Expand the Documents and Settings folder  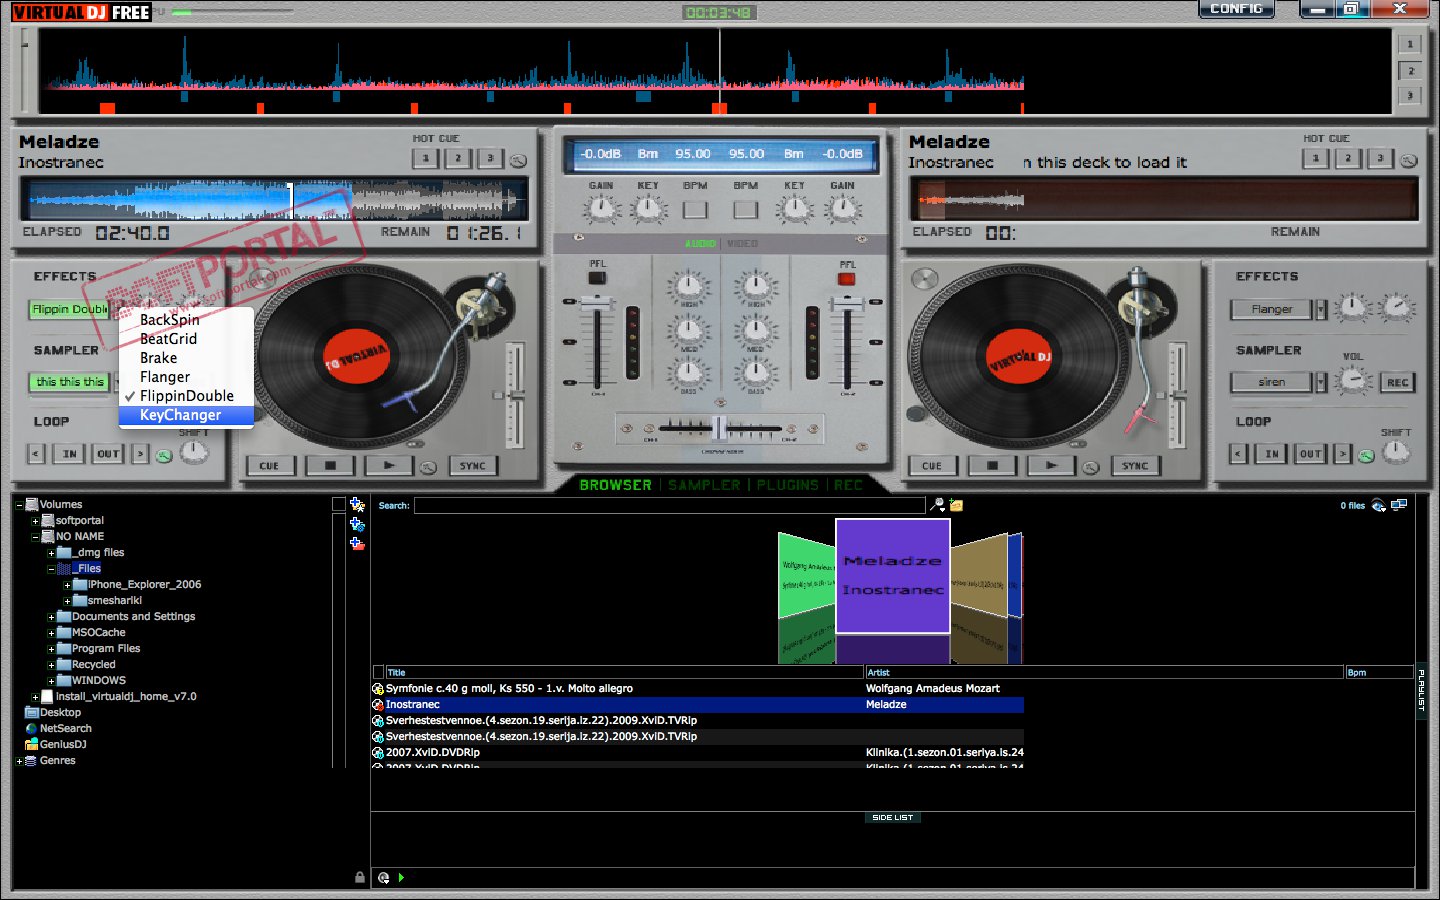coord(51,617)
